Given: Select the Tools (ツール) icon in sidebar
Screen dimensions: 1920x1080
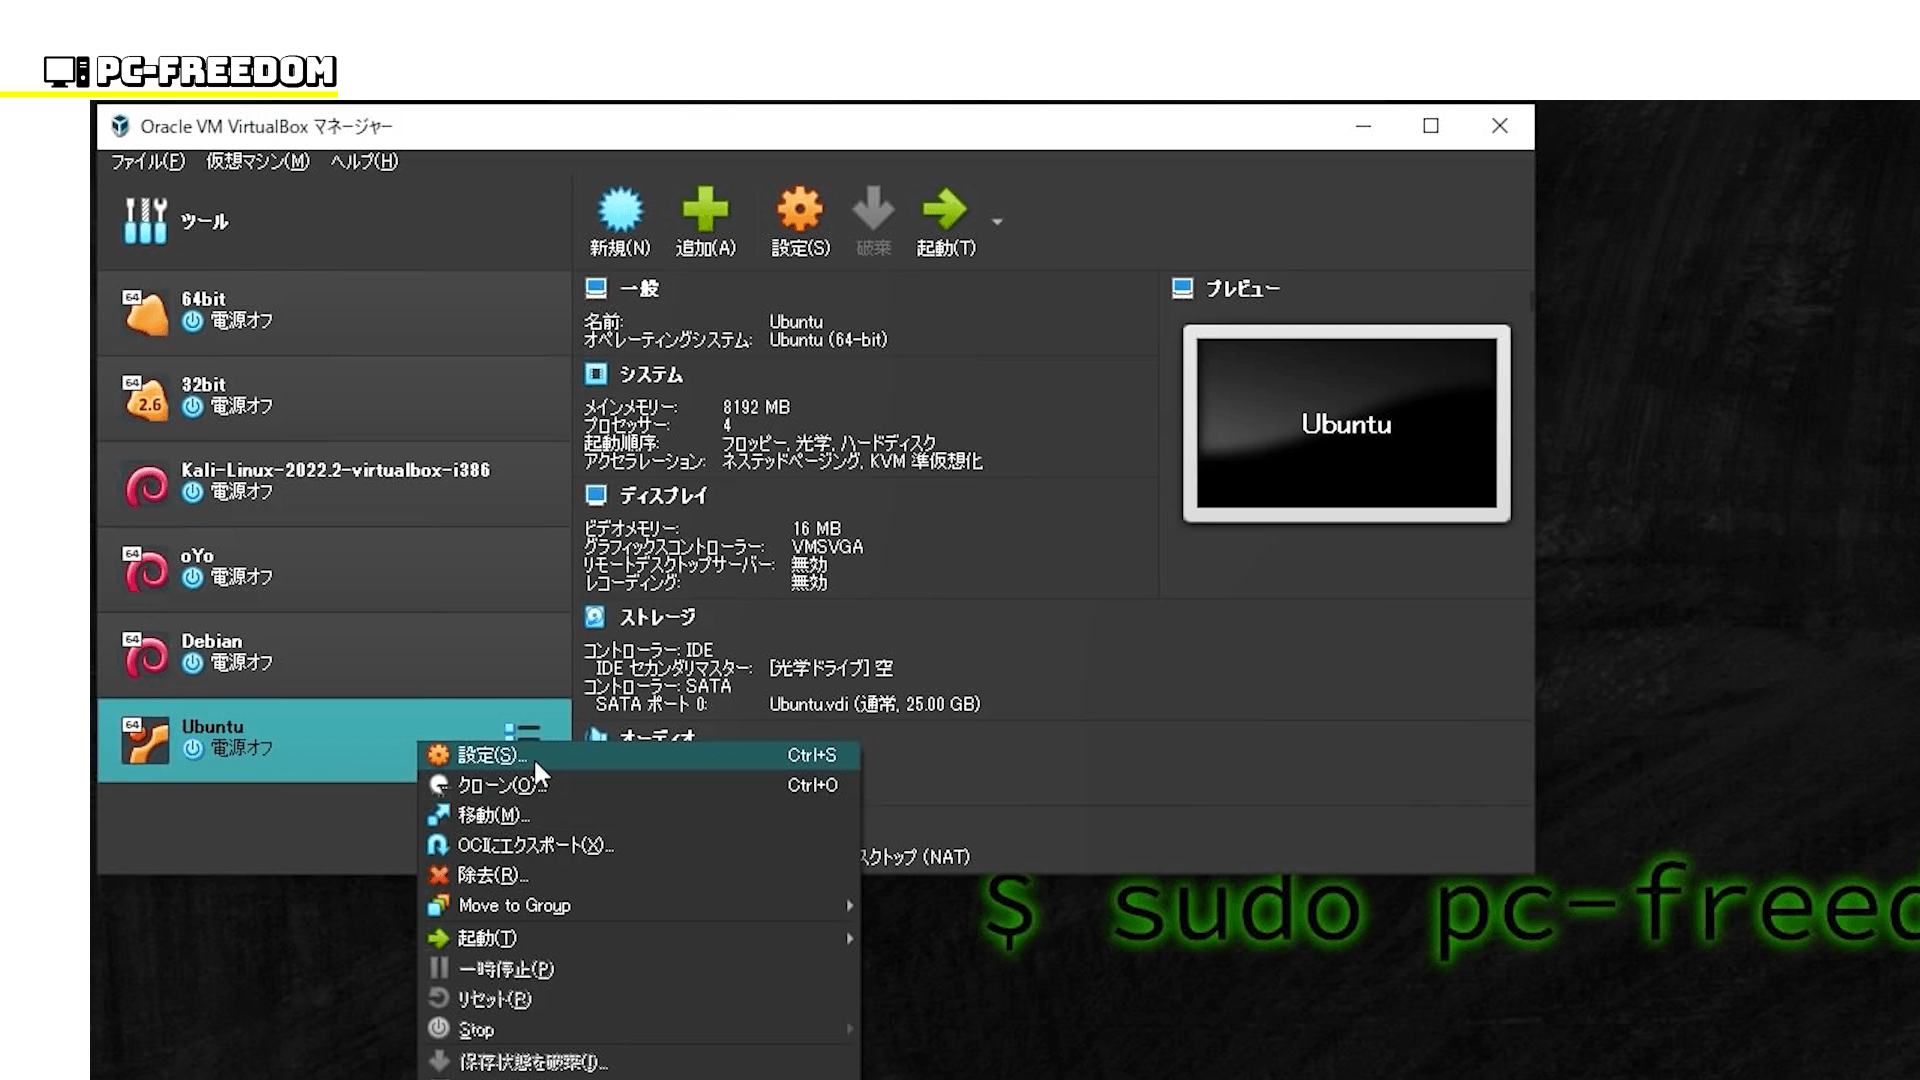Looking at the screenshot, I should 146,221.
